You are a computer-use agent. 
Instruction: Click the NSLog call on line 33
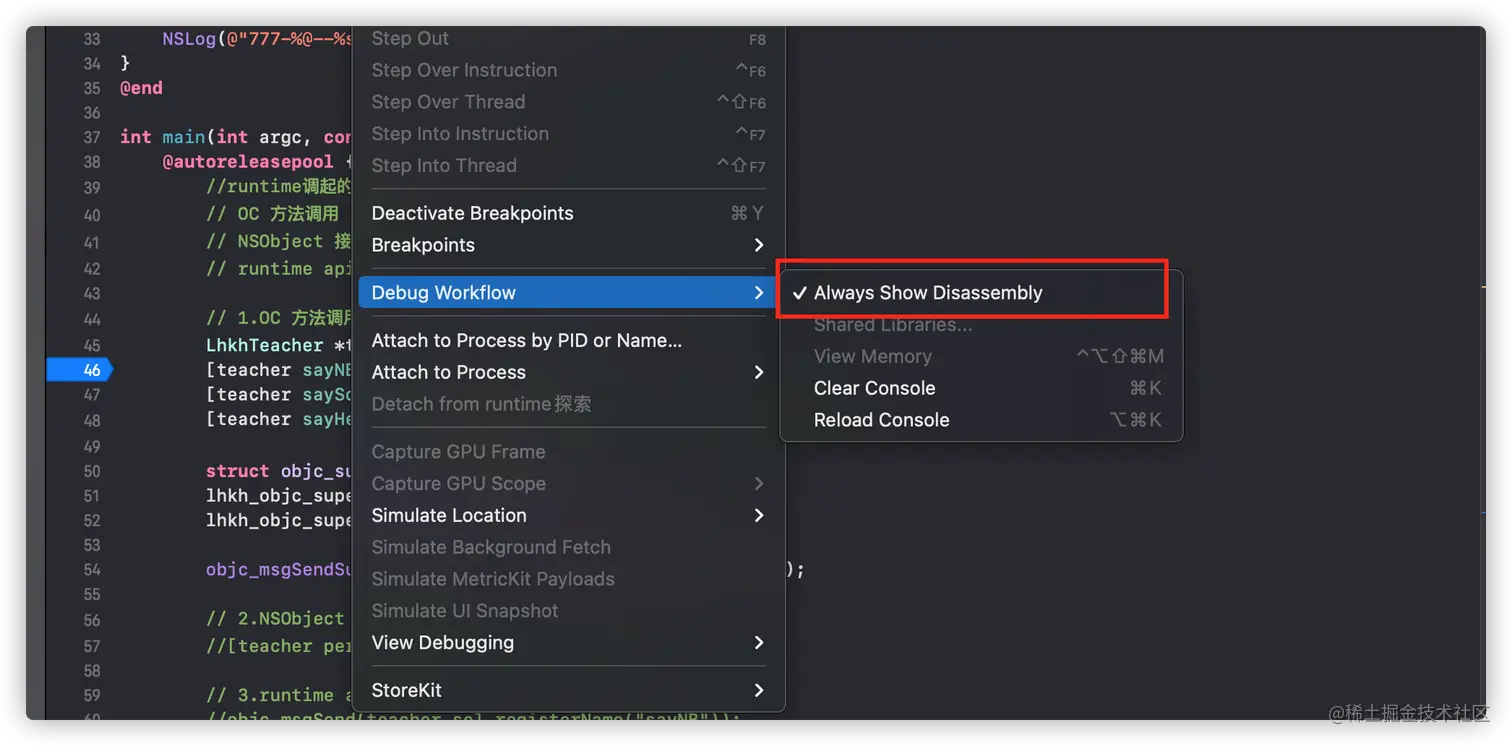click(189, 39)
